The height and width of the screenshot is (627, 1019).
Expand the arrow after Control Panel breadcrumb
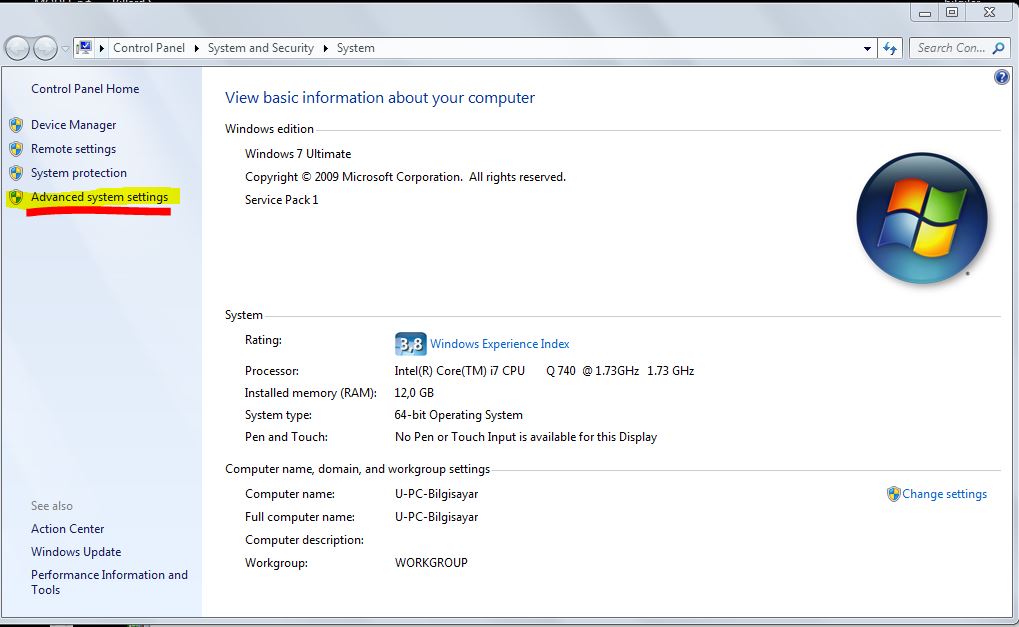click(196, 48)
